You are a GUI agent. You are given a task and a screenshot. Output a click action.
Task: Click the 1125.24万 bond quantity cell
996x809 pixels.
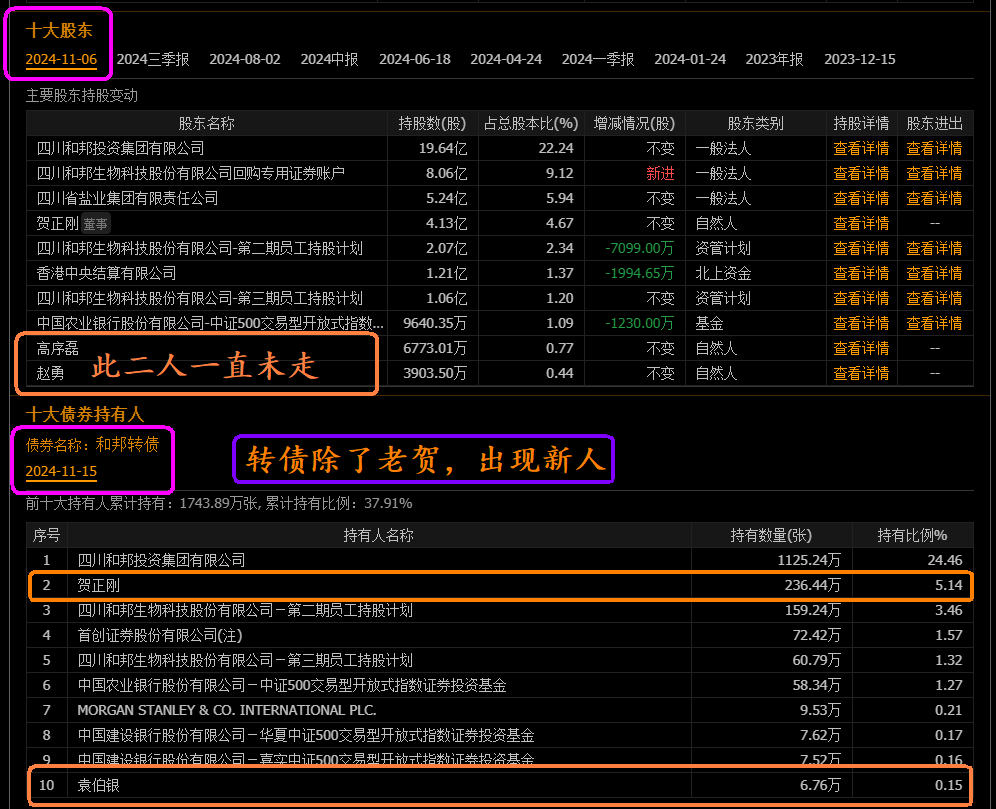(x=809, y=560)
